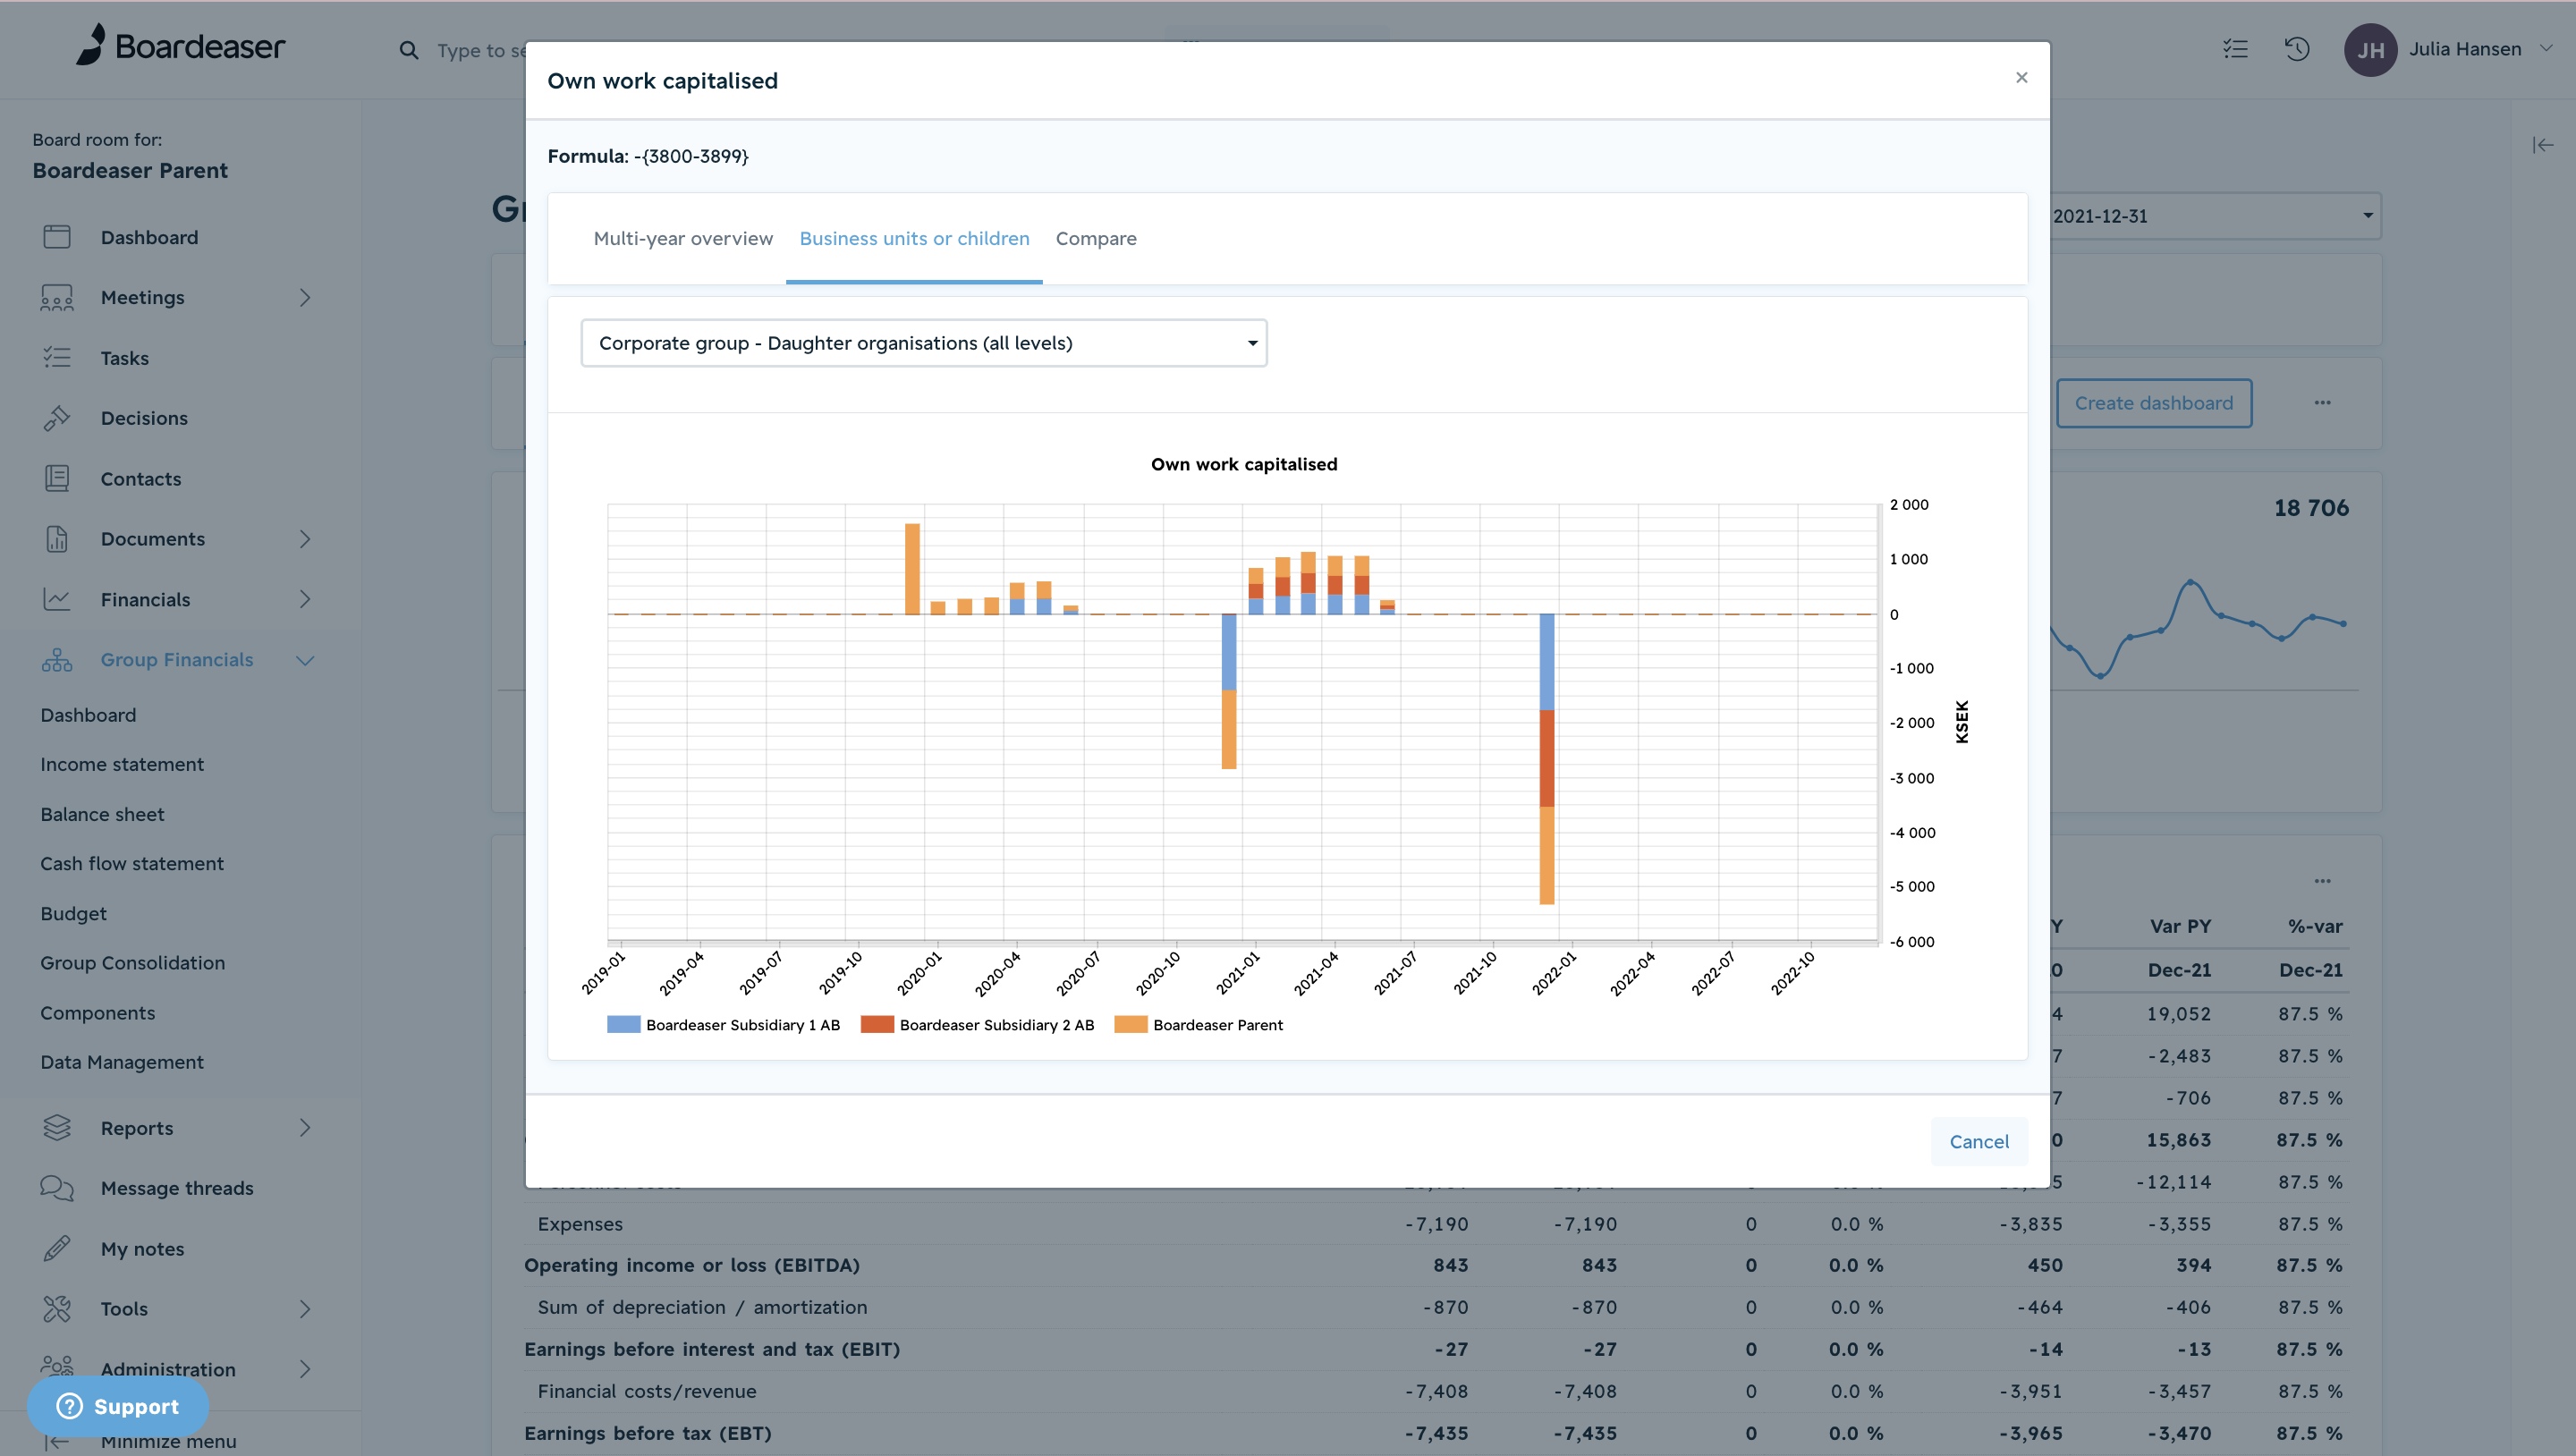Expand the Tools submenu chevron
Screen dimensions: 2576x1456
(305, 1309)
